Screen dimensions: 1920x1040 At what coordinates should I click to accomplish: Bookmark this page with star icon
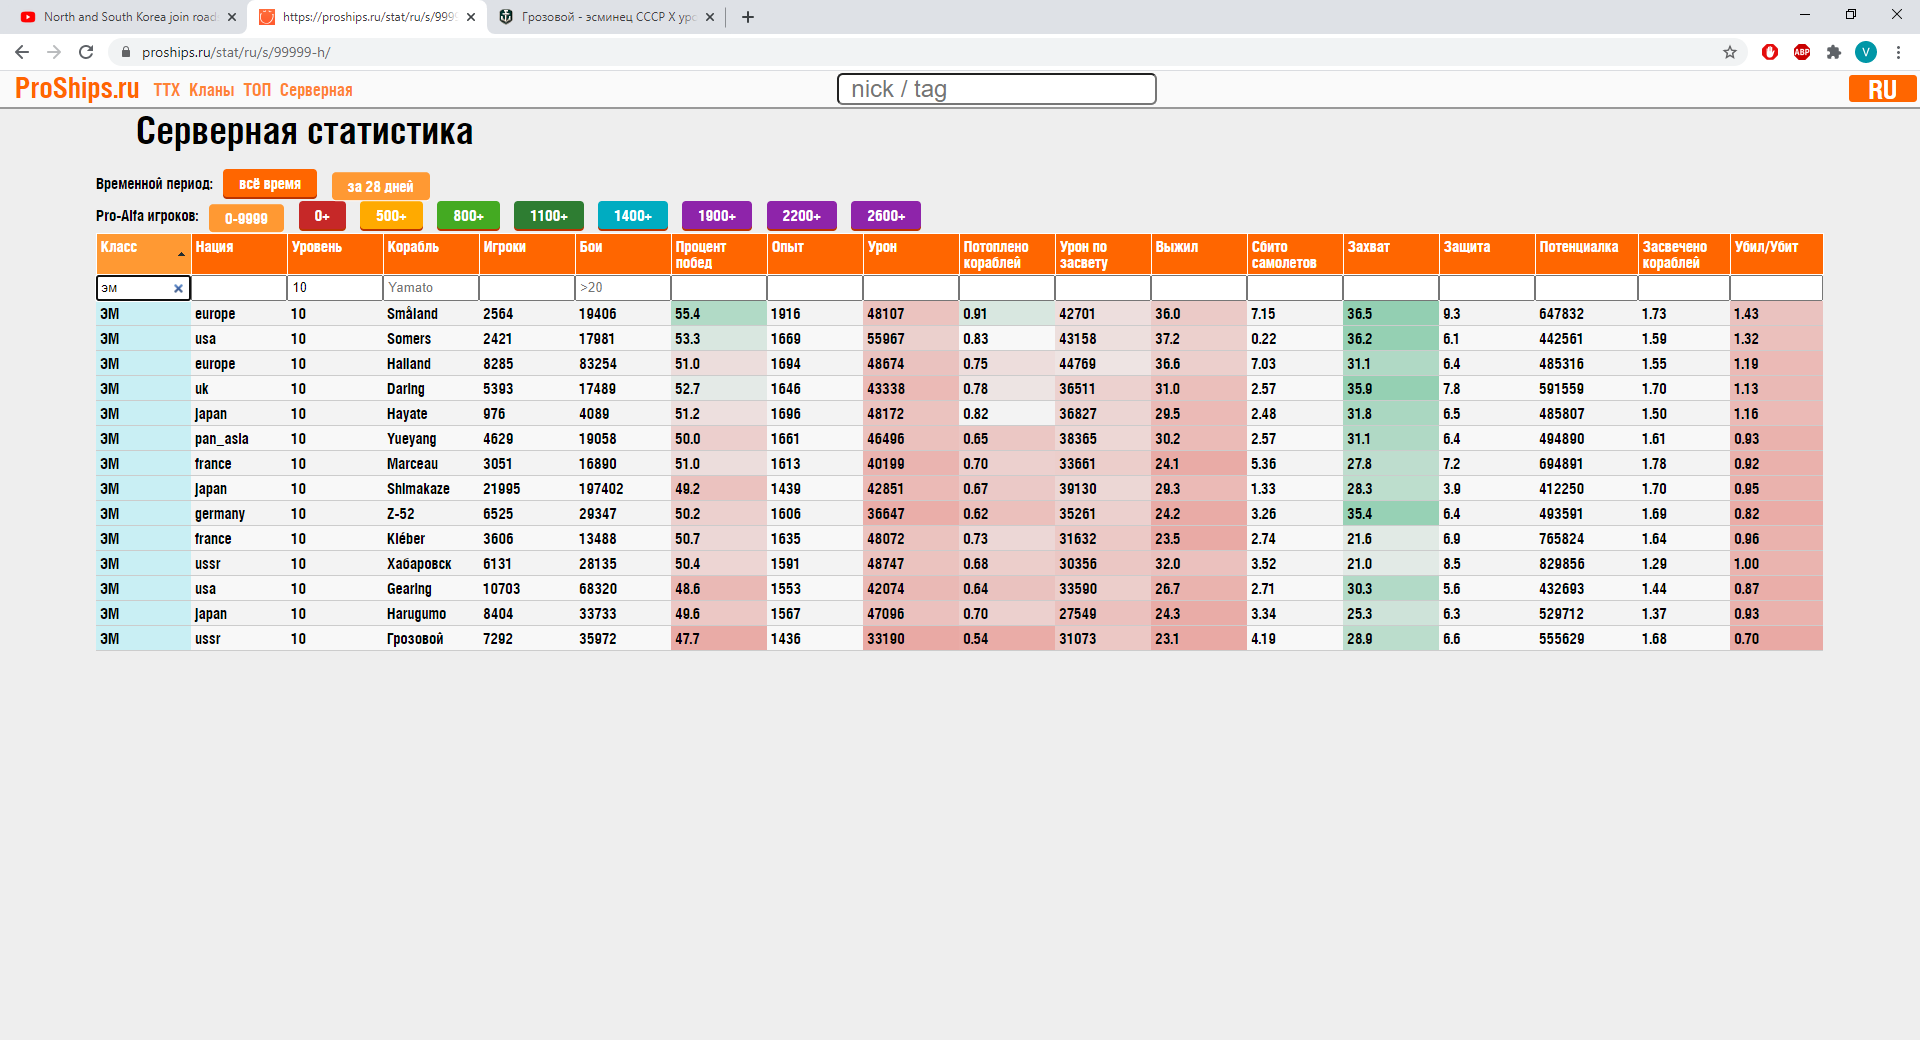[x=1730, y=52]
